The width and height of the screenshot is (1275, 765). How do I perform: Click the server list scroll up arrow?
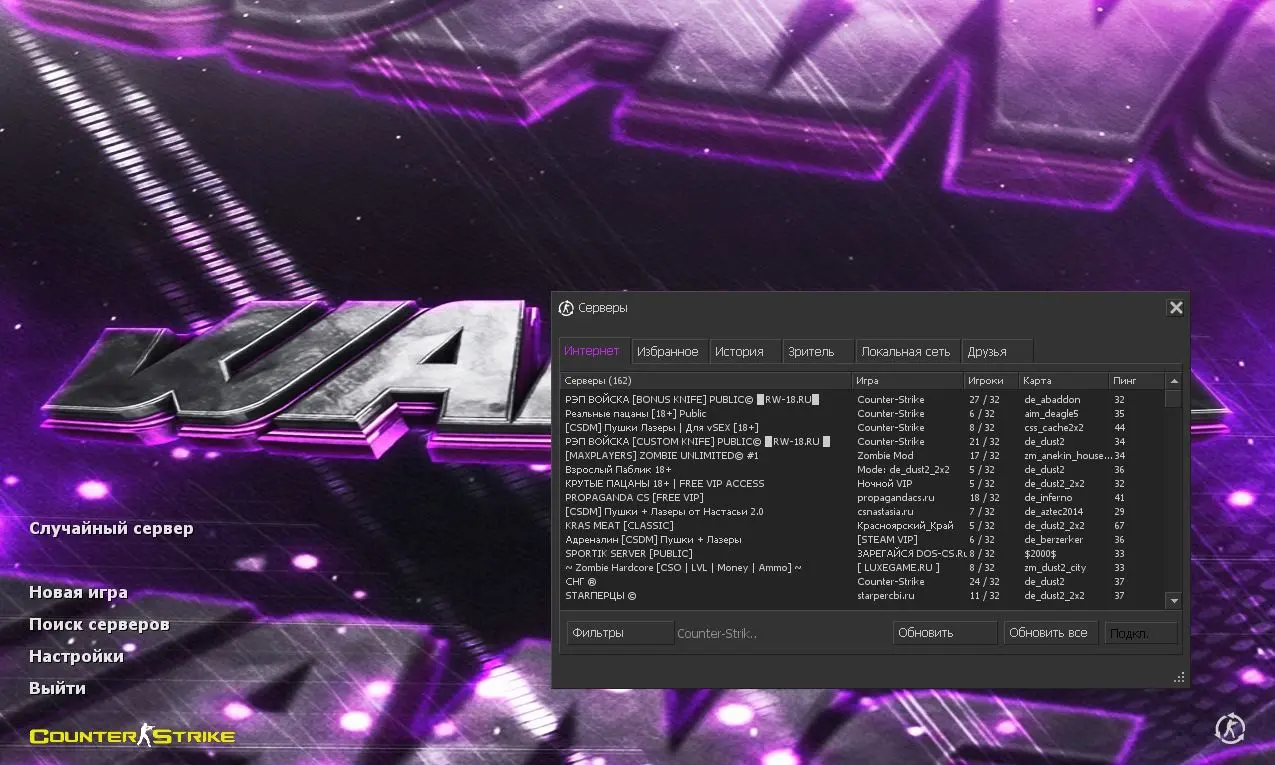pyautogui.click(x=1174, y=381)
